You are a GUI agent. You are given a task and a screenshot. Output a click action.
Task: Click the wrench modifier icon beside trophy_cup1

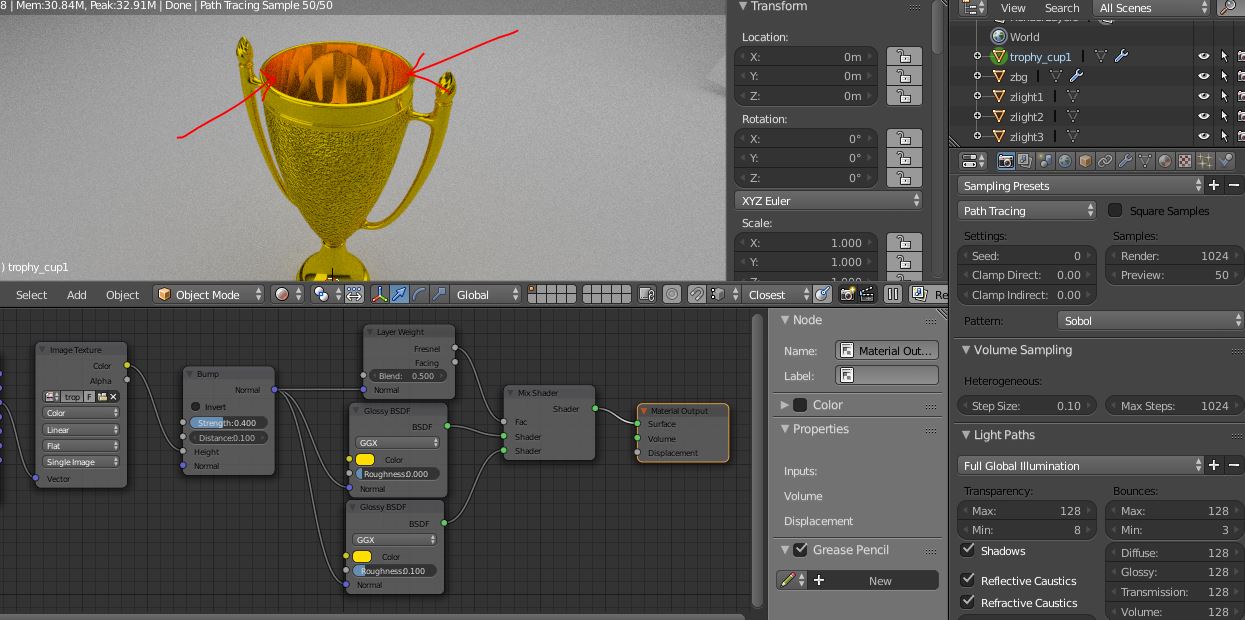click(1121, 57)
